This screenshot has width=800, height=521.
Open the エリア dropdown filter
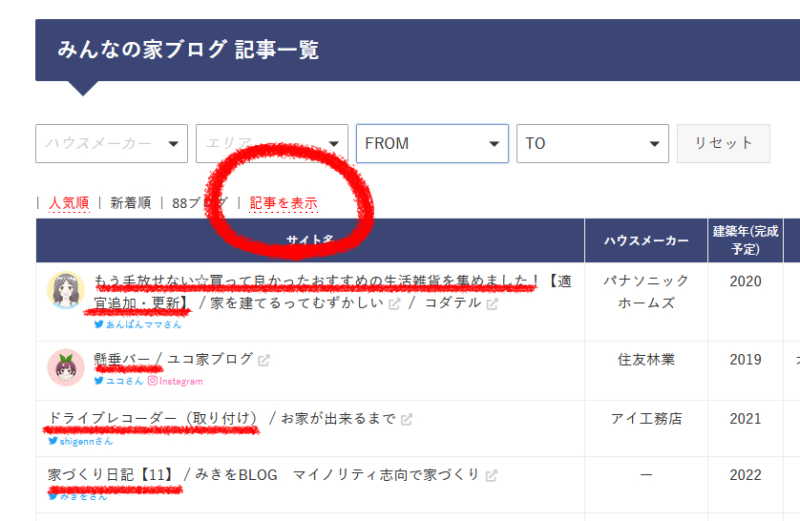[271, 143]
